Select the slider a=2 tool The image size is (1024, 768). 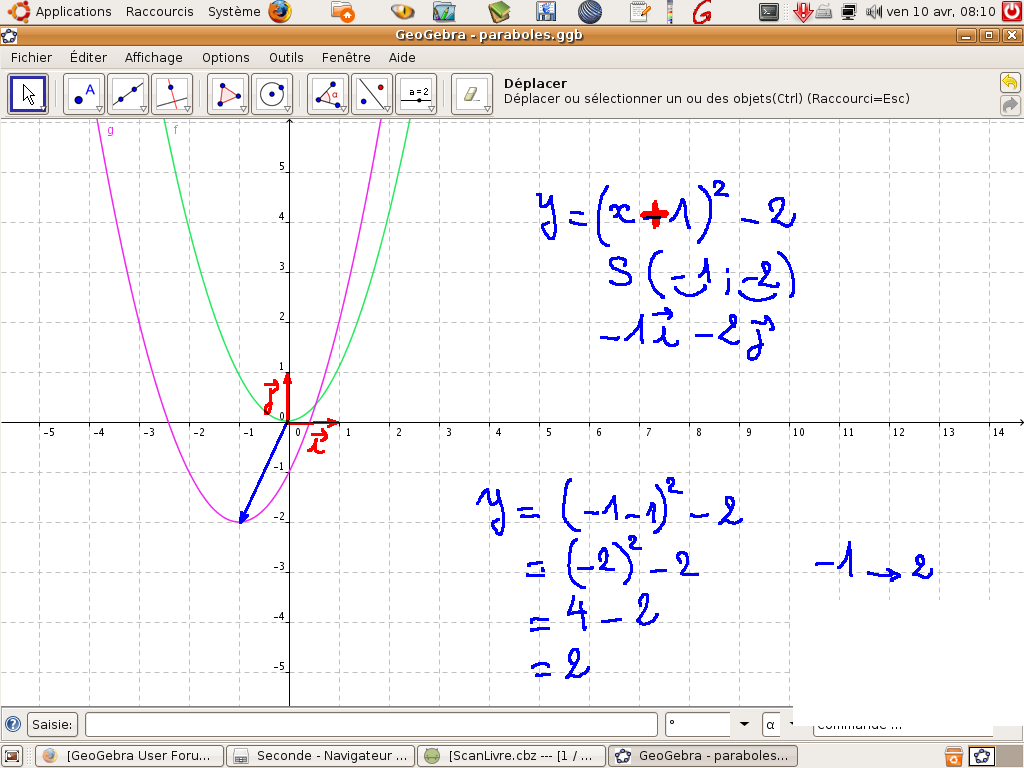(416, 94)
